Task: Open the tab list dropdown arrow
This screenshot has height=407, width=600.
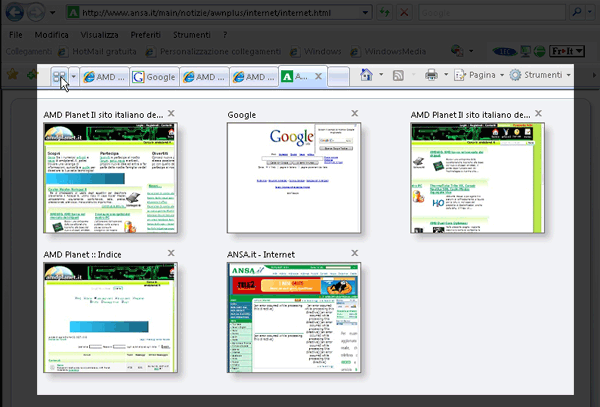Action: point(74,77)
